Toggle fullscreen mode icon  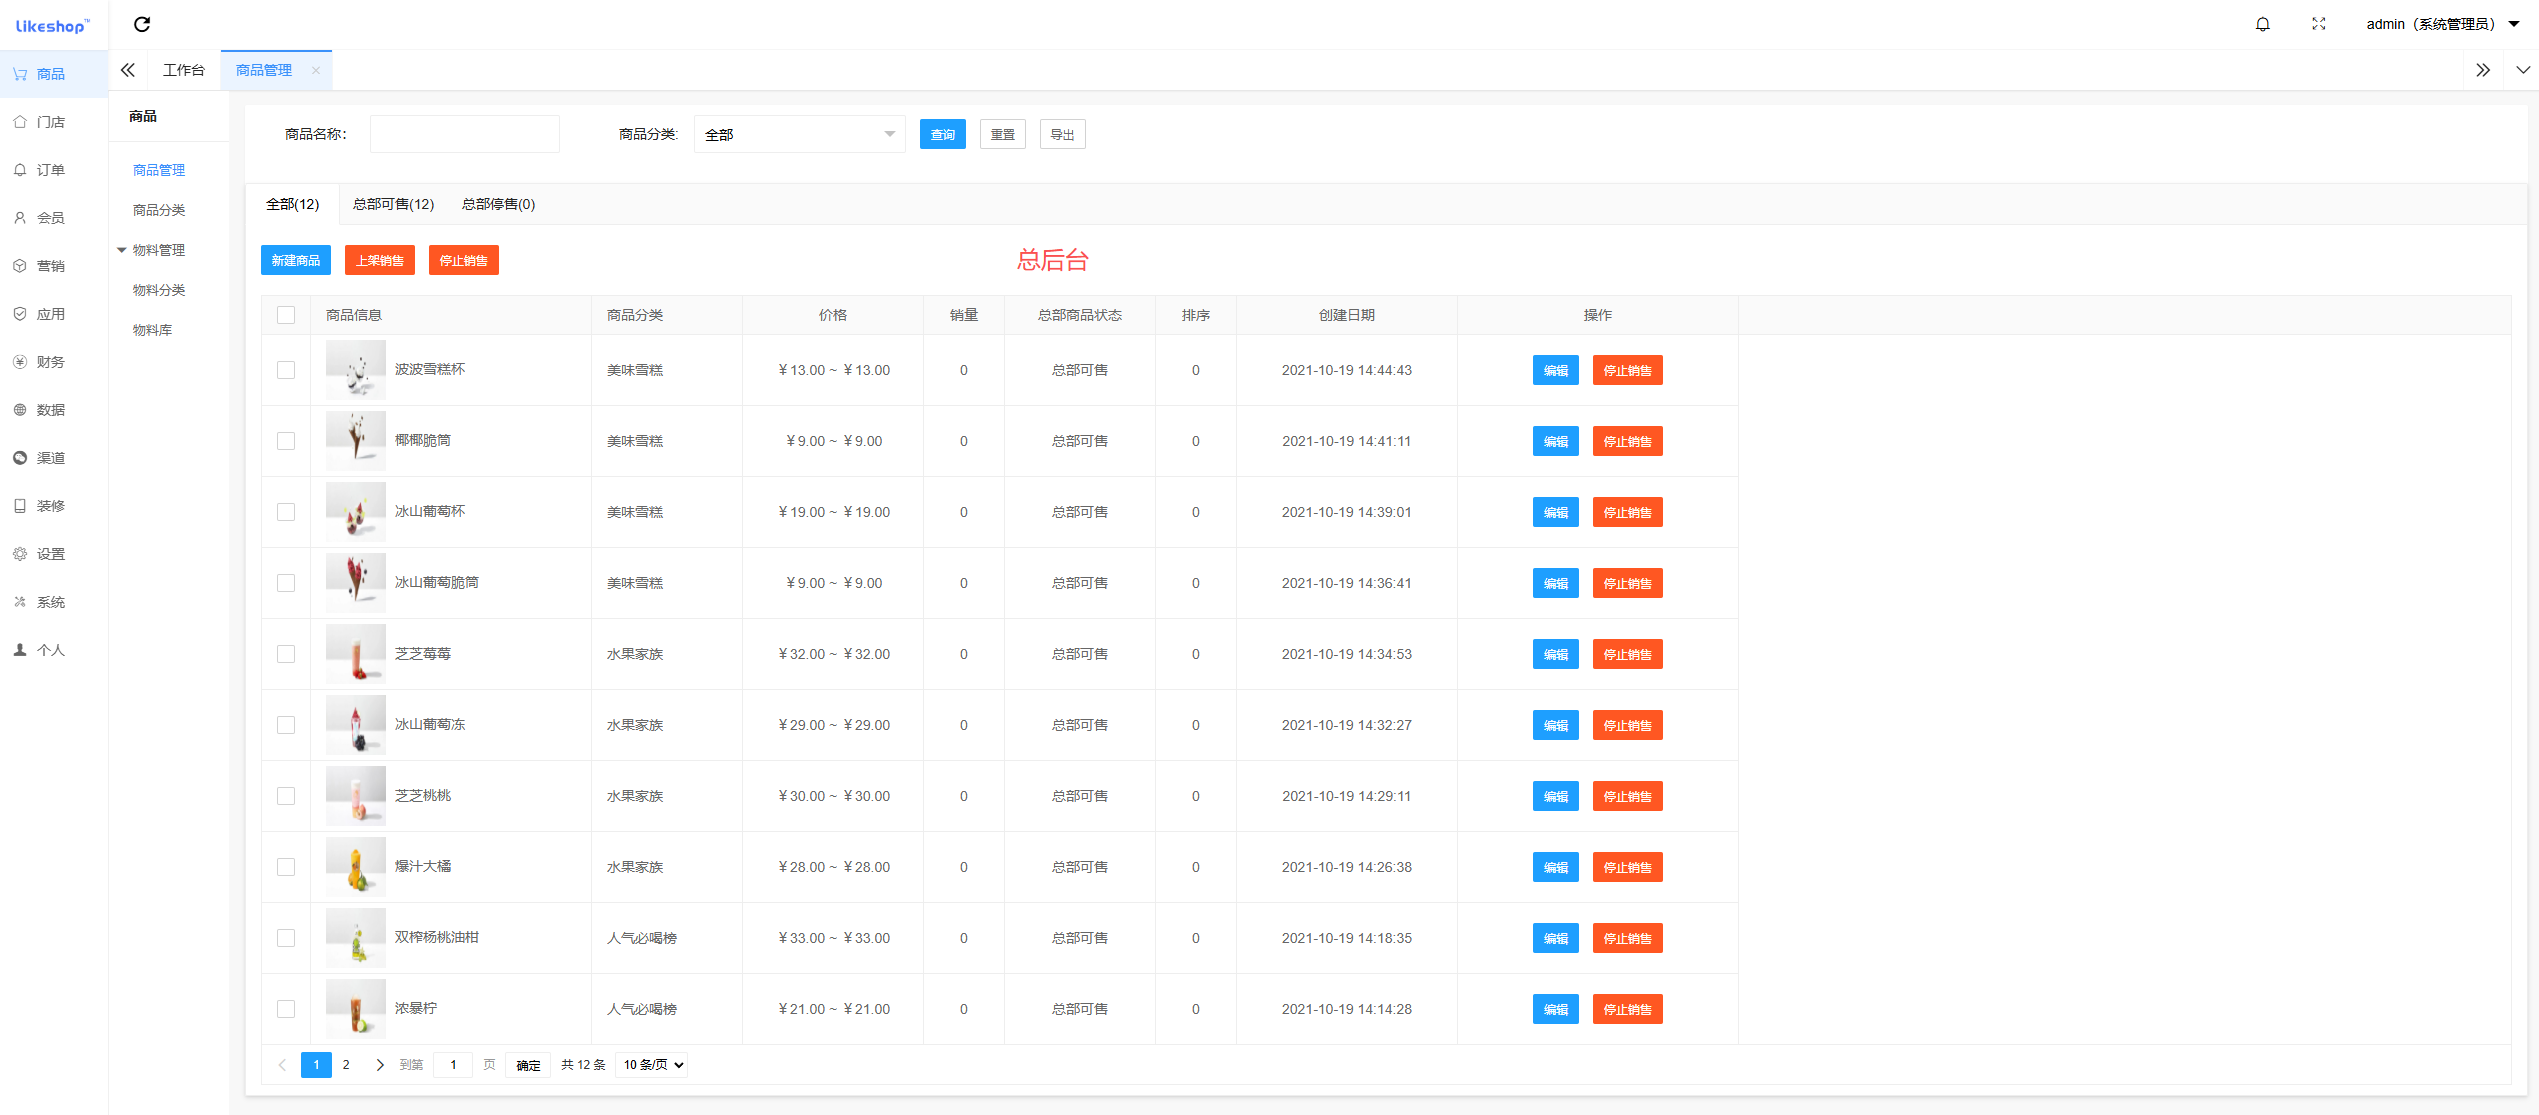2318,24
